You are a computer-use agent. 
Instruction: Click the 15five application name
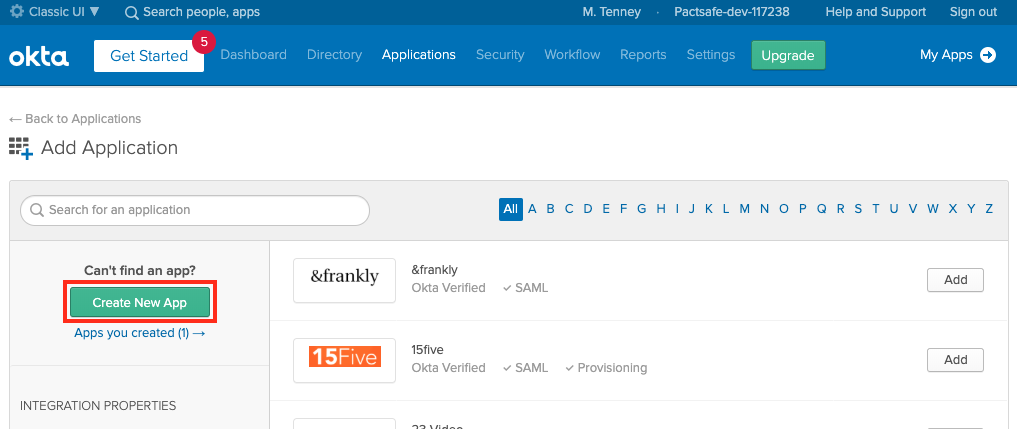(427, 350)
